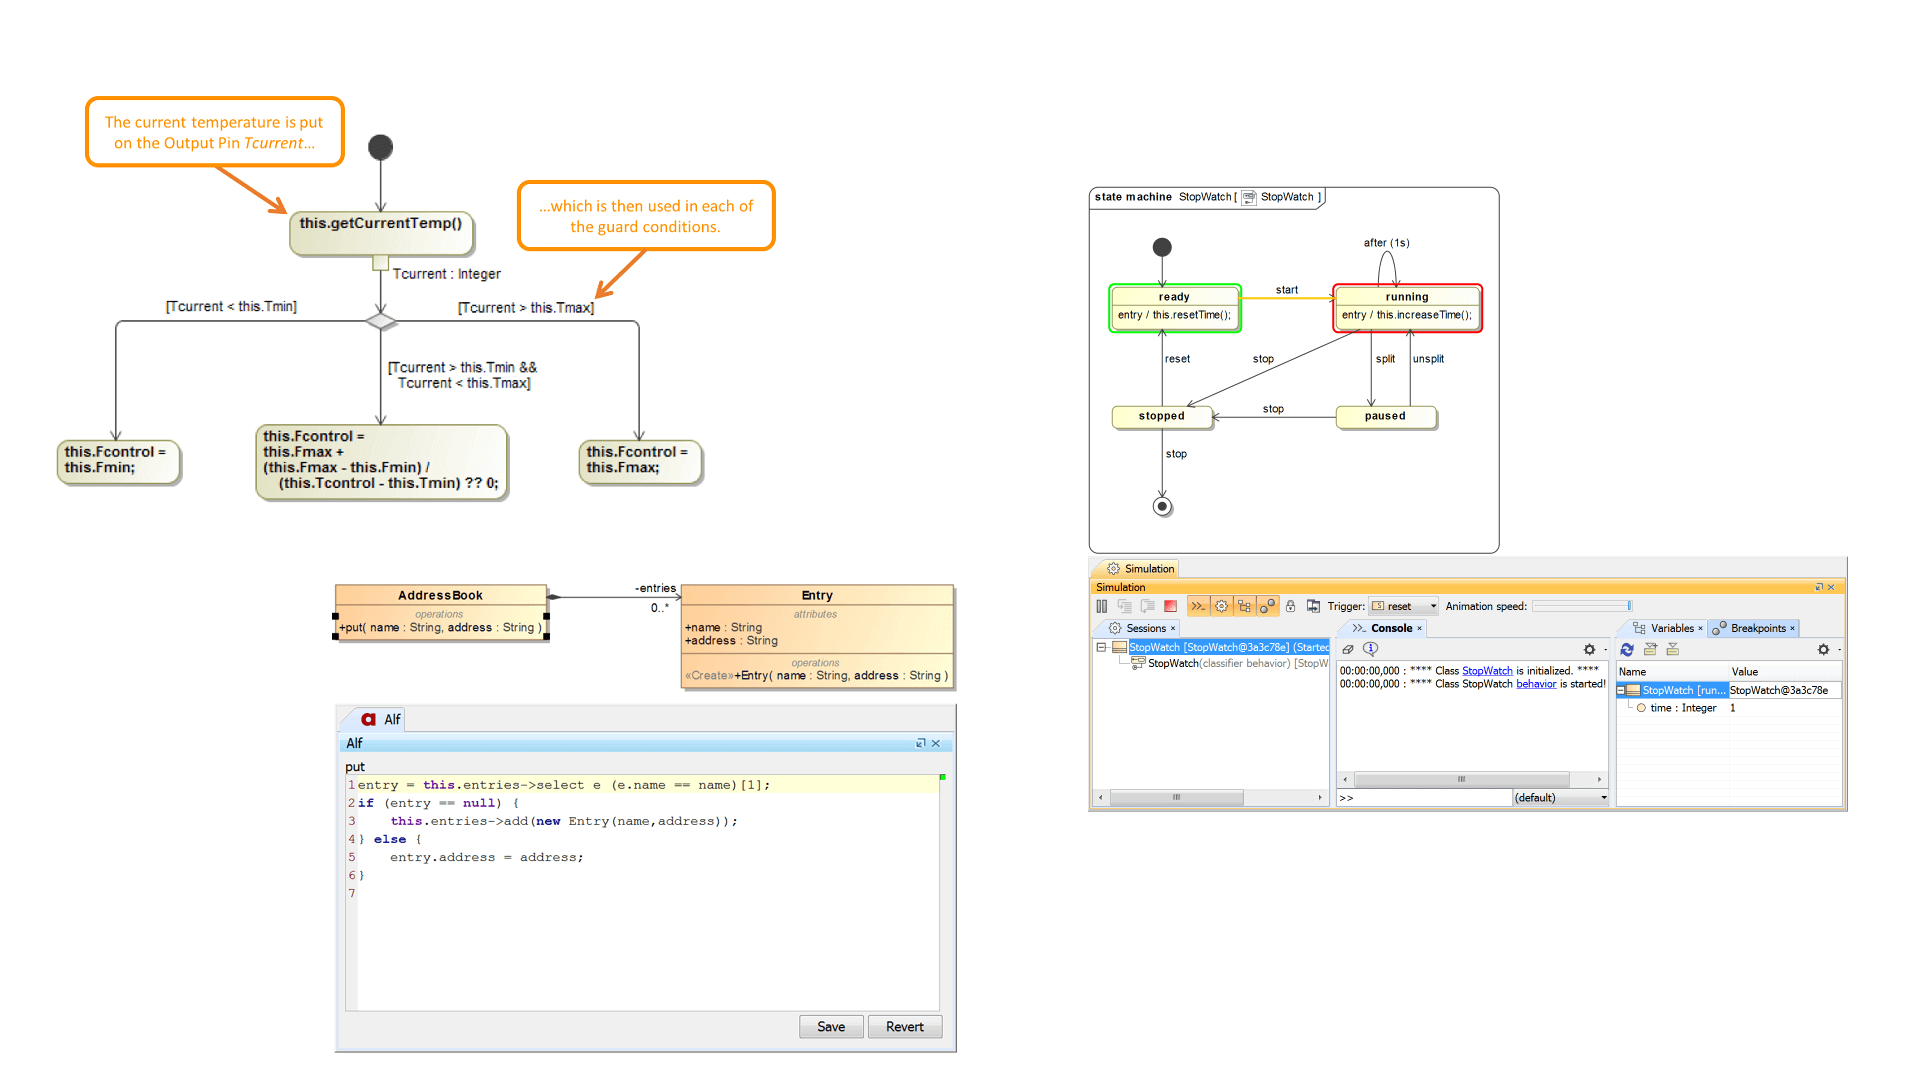Click the Value column header
The width and height of the screenshot is (1920, 1080).
click(x=1785, y=671)
